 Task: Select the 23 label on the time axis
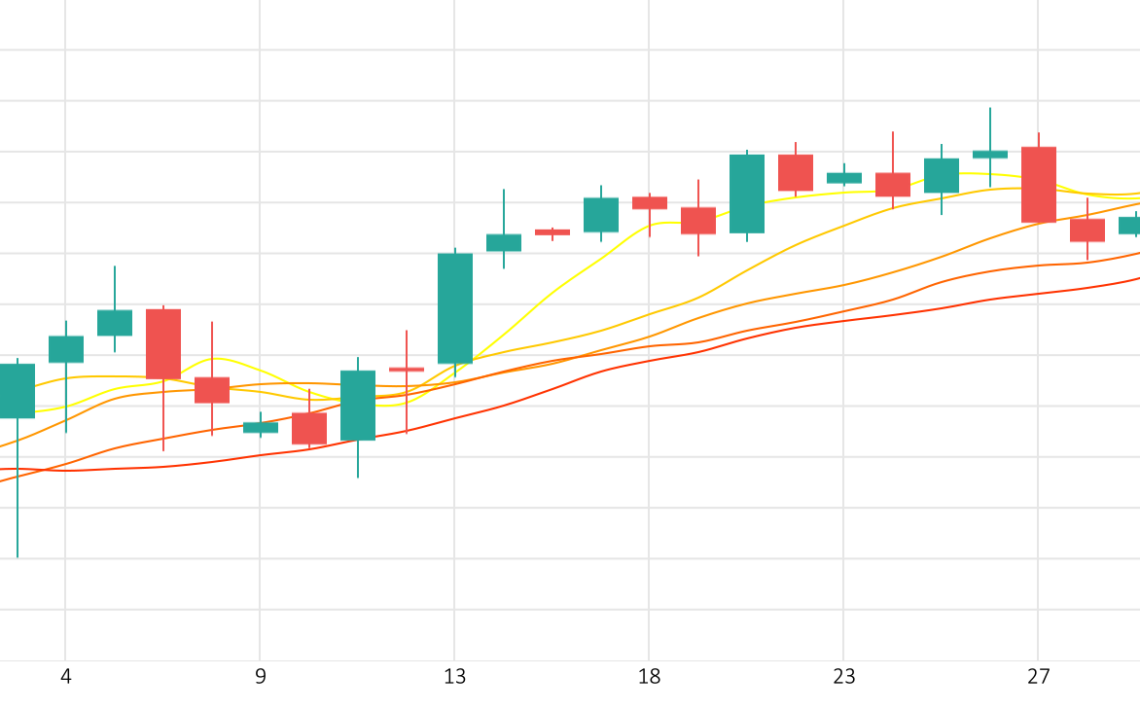(844, 677)
